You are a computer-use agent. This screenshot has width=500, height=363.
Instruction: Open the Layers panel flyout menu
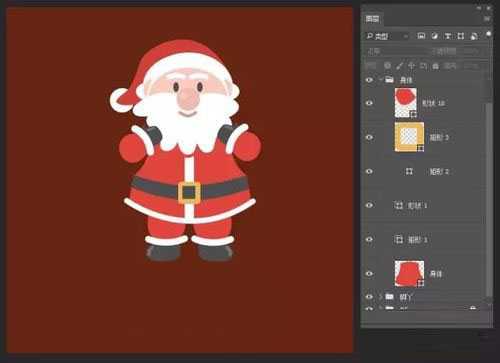pos(487,19)
